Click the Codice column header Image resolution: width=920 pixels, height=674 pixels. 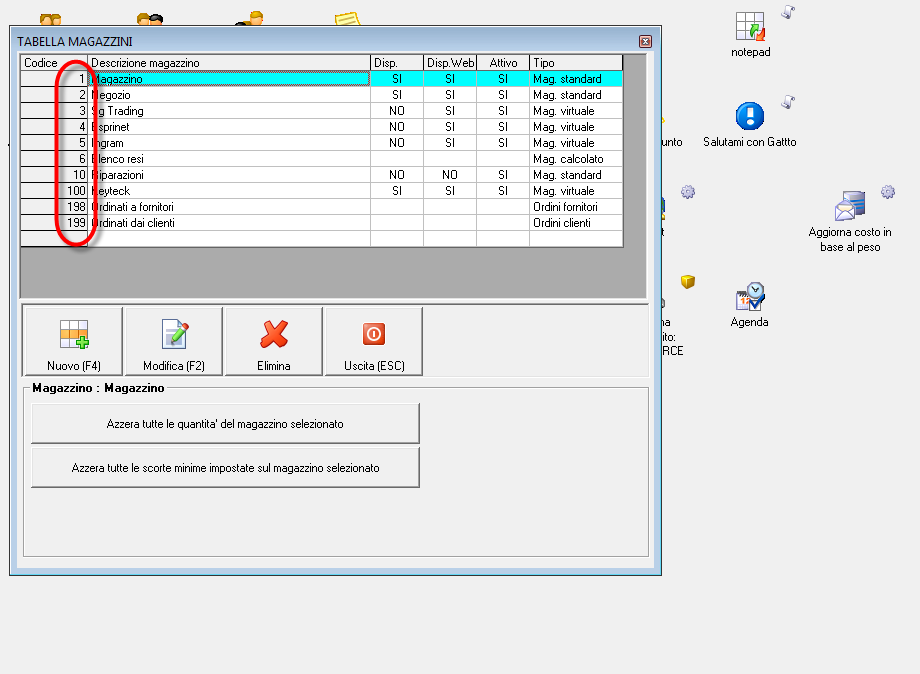coord(54,63)
